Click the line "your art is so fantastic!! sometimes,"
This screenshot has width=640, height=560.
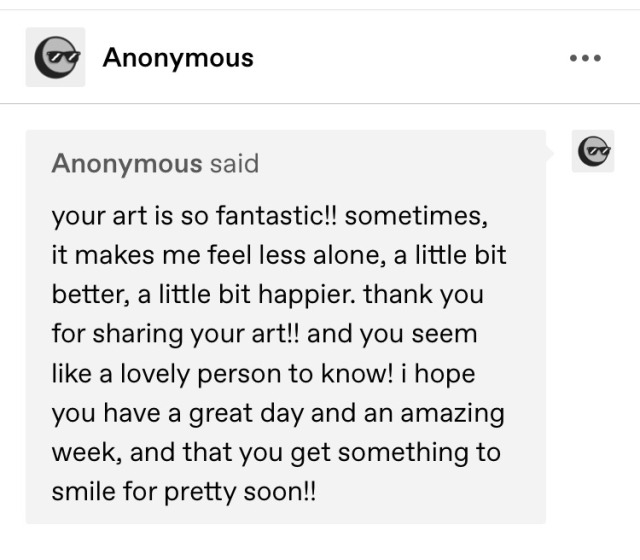[270, 216]
